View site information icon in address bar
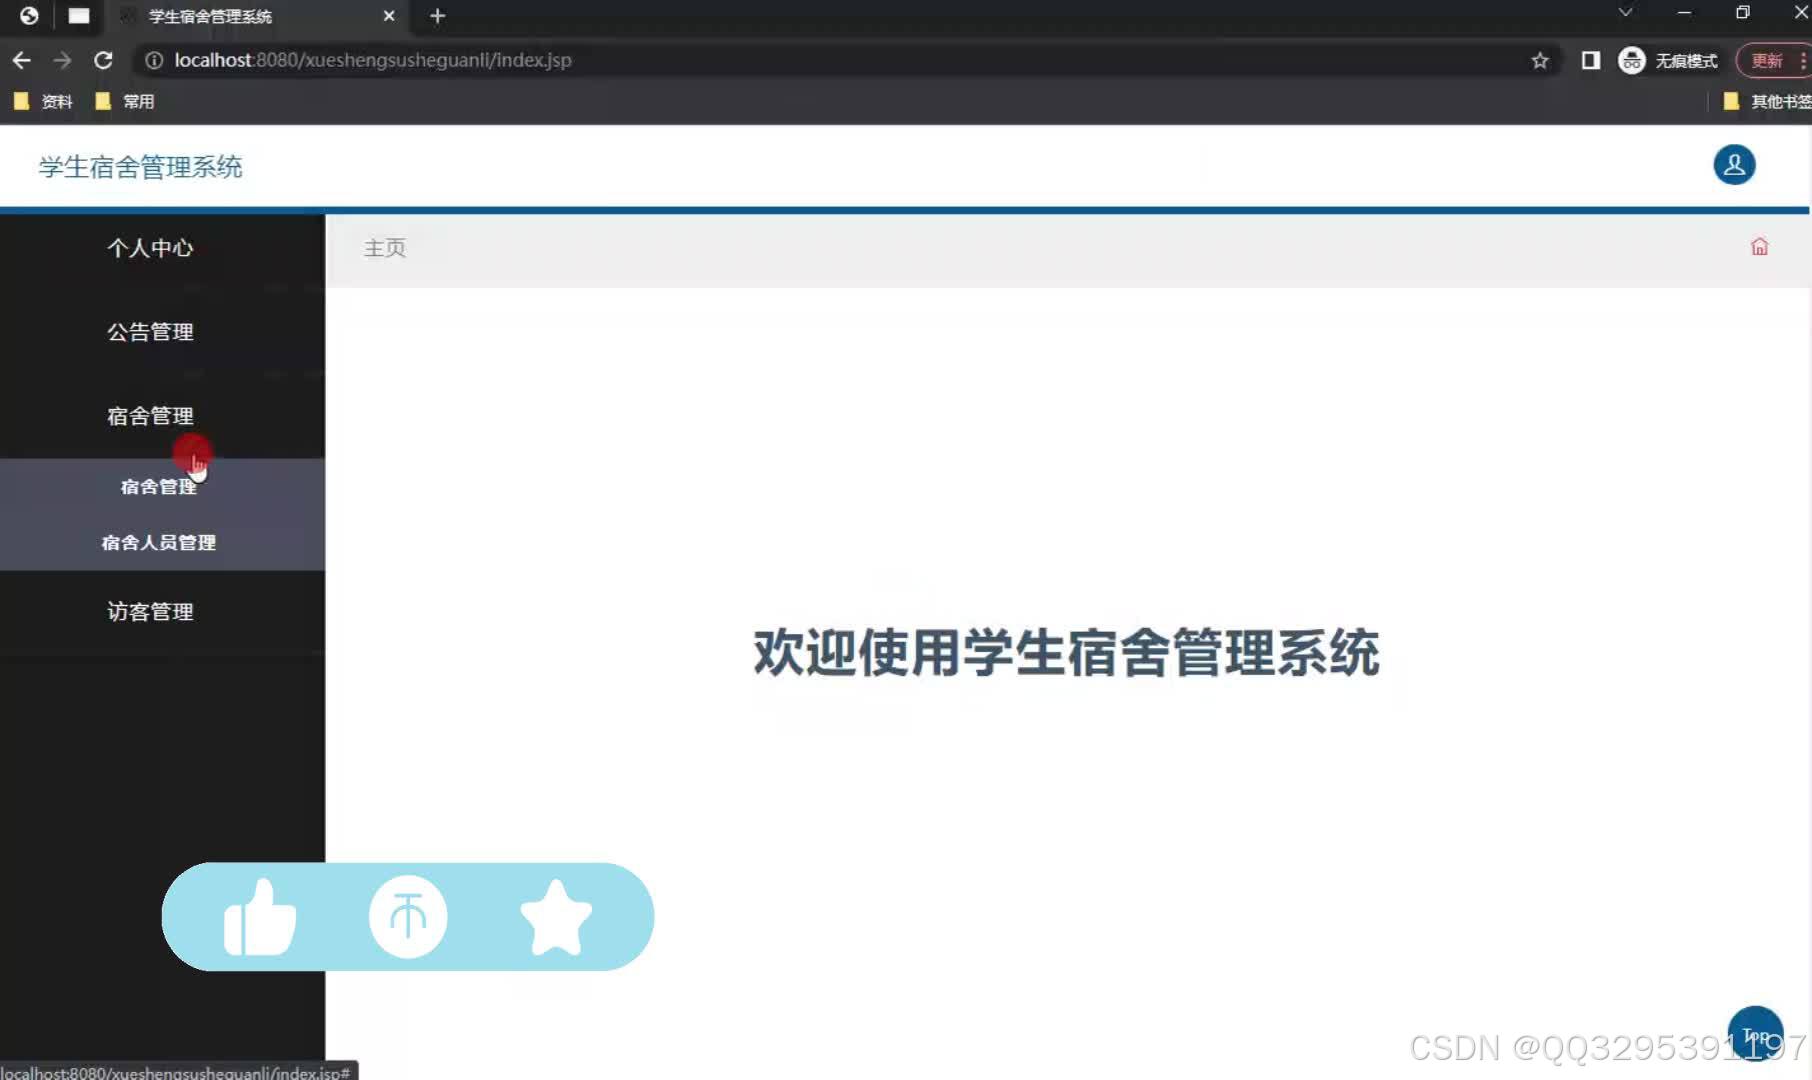The image size is (1812, 1080). (154, 60)
